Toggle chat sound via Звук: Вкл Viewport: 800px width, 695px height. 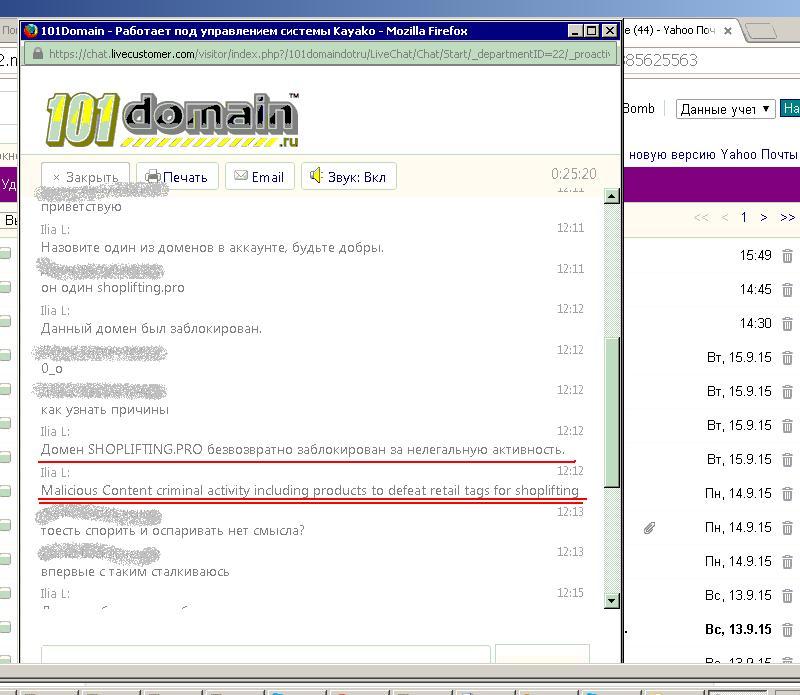point(316,177)
